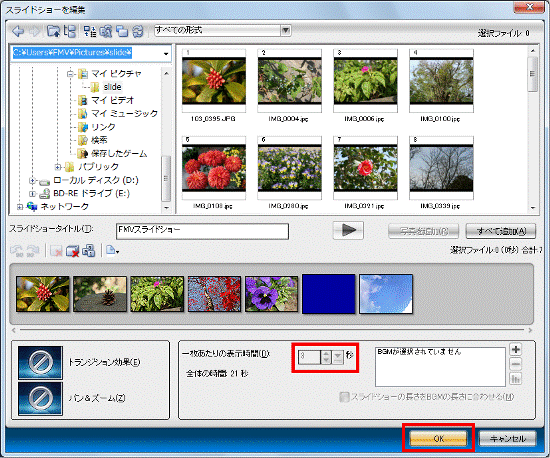Click the filmstrip horizontal scroll bar

tap(272, 330)
